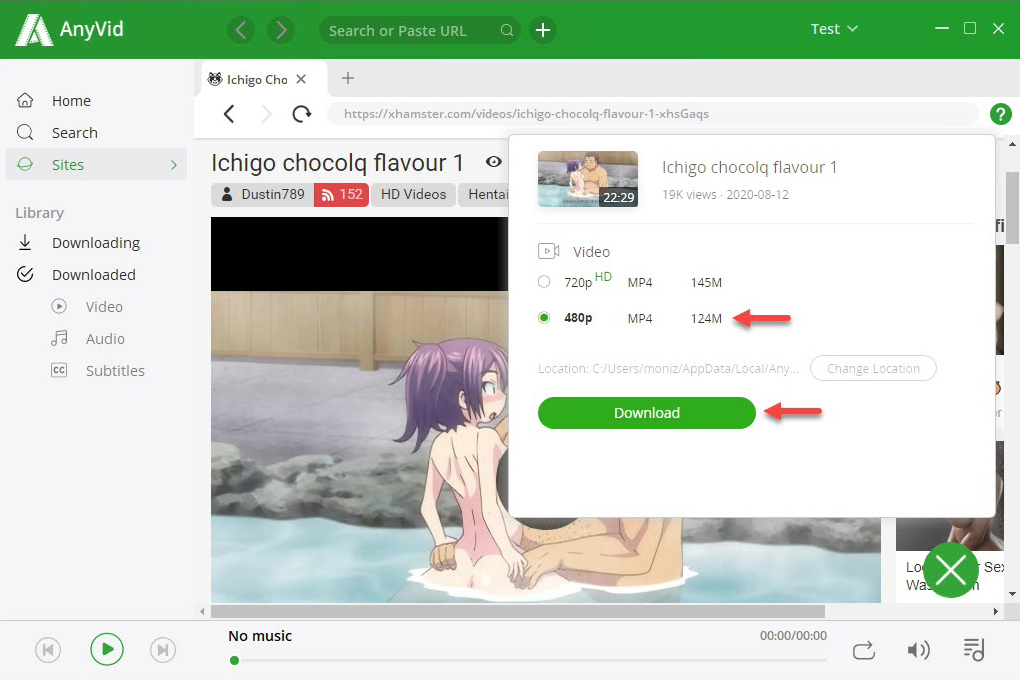Click the plus button beside search box
This screenshot has width=1020, height=680.
click(x=543, y=30)
